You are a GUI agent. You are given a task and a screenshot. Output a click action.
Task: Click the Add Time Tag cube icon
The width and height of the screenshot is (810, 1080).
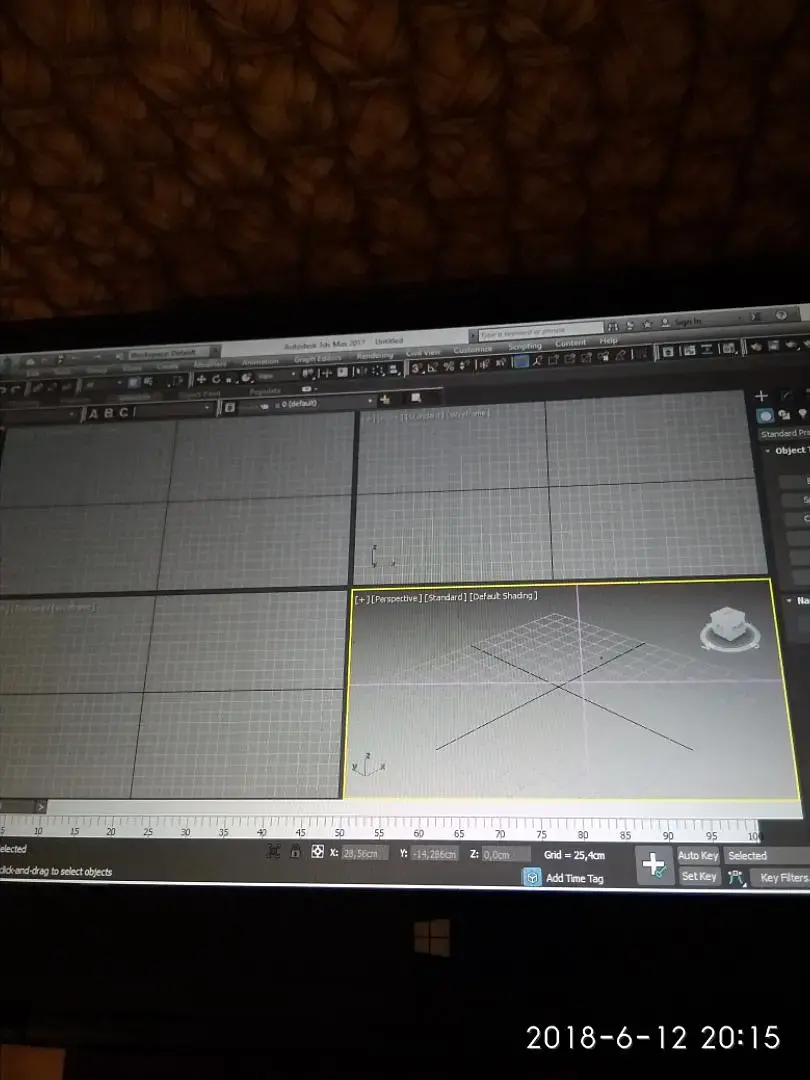532,877
